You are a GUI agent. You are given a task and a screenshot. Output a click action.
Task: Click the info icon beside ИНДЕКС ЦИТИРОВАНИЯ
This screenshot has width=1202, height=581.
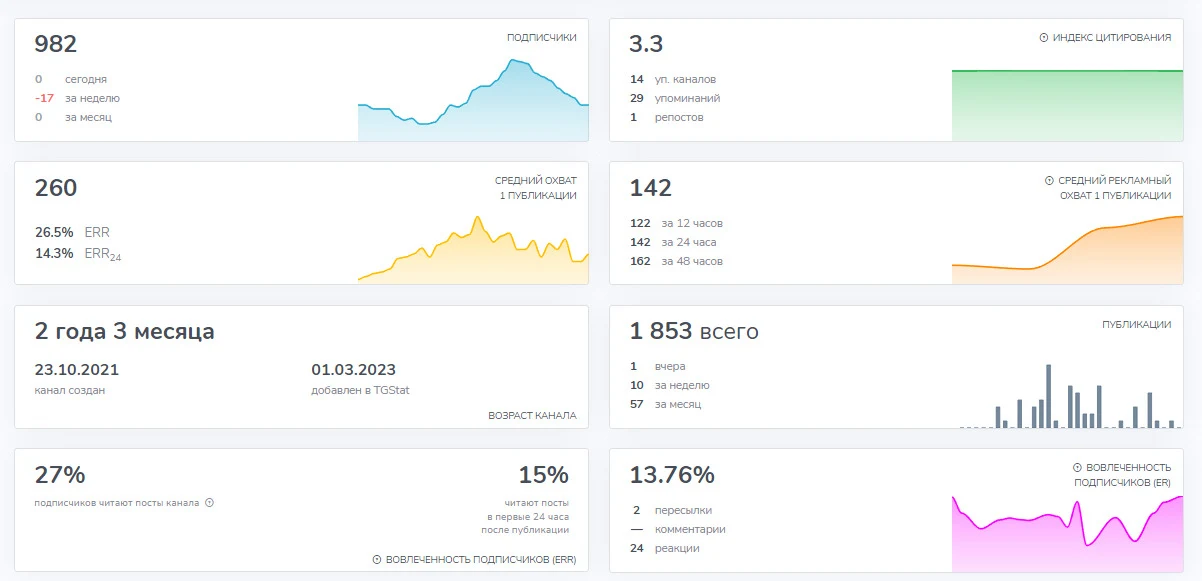point(1044,37)
